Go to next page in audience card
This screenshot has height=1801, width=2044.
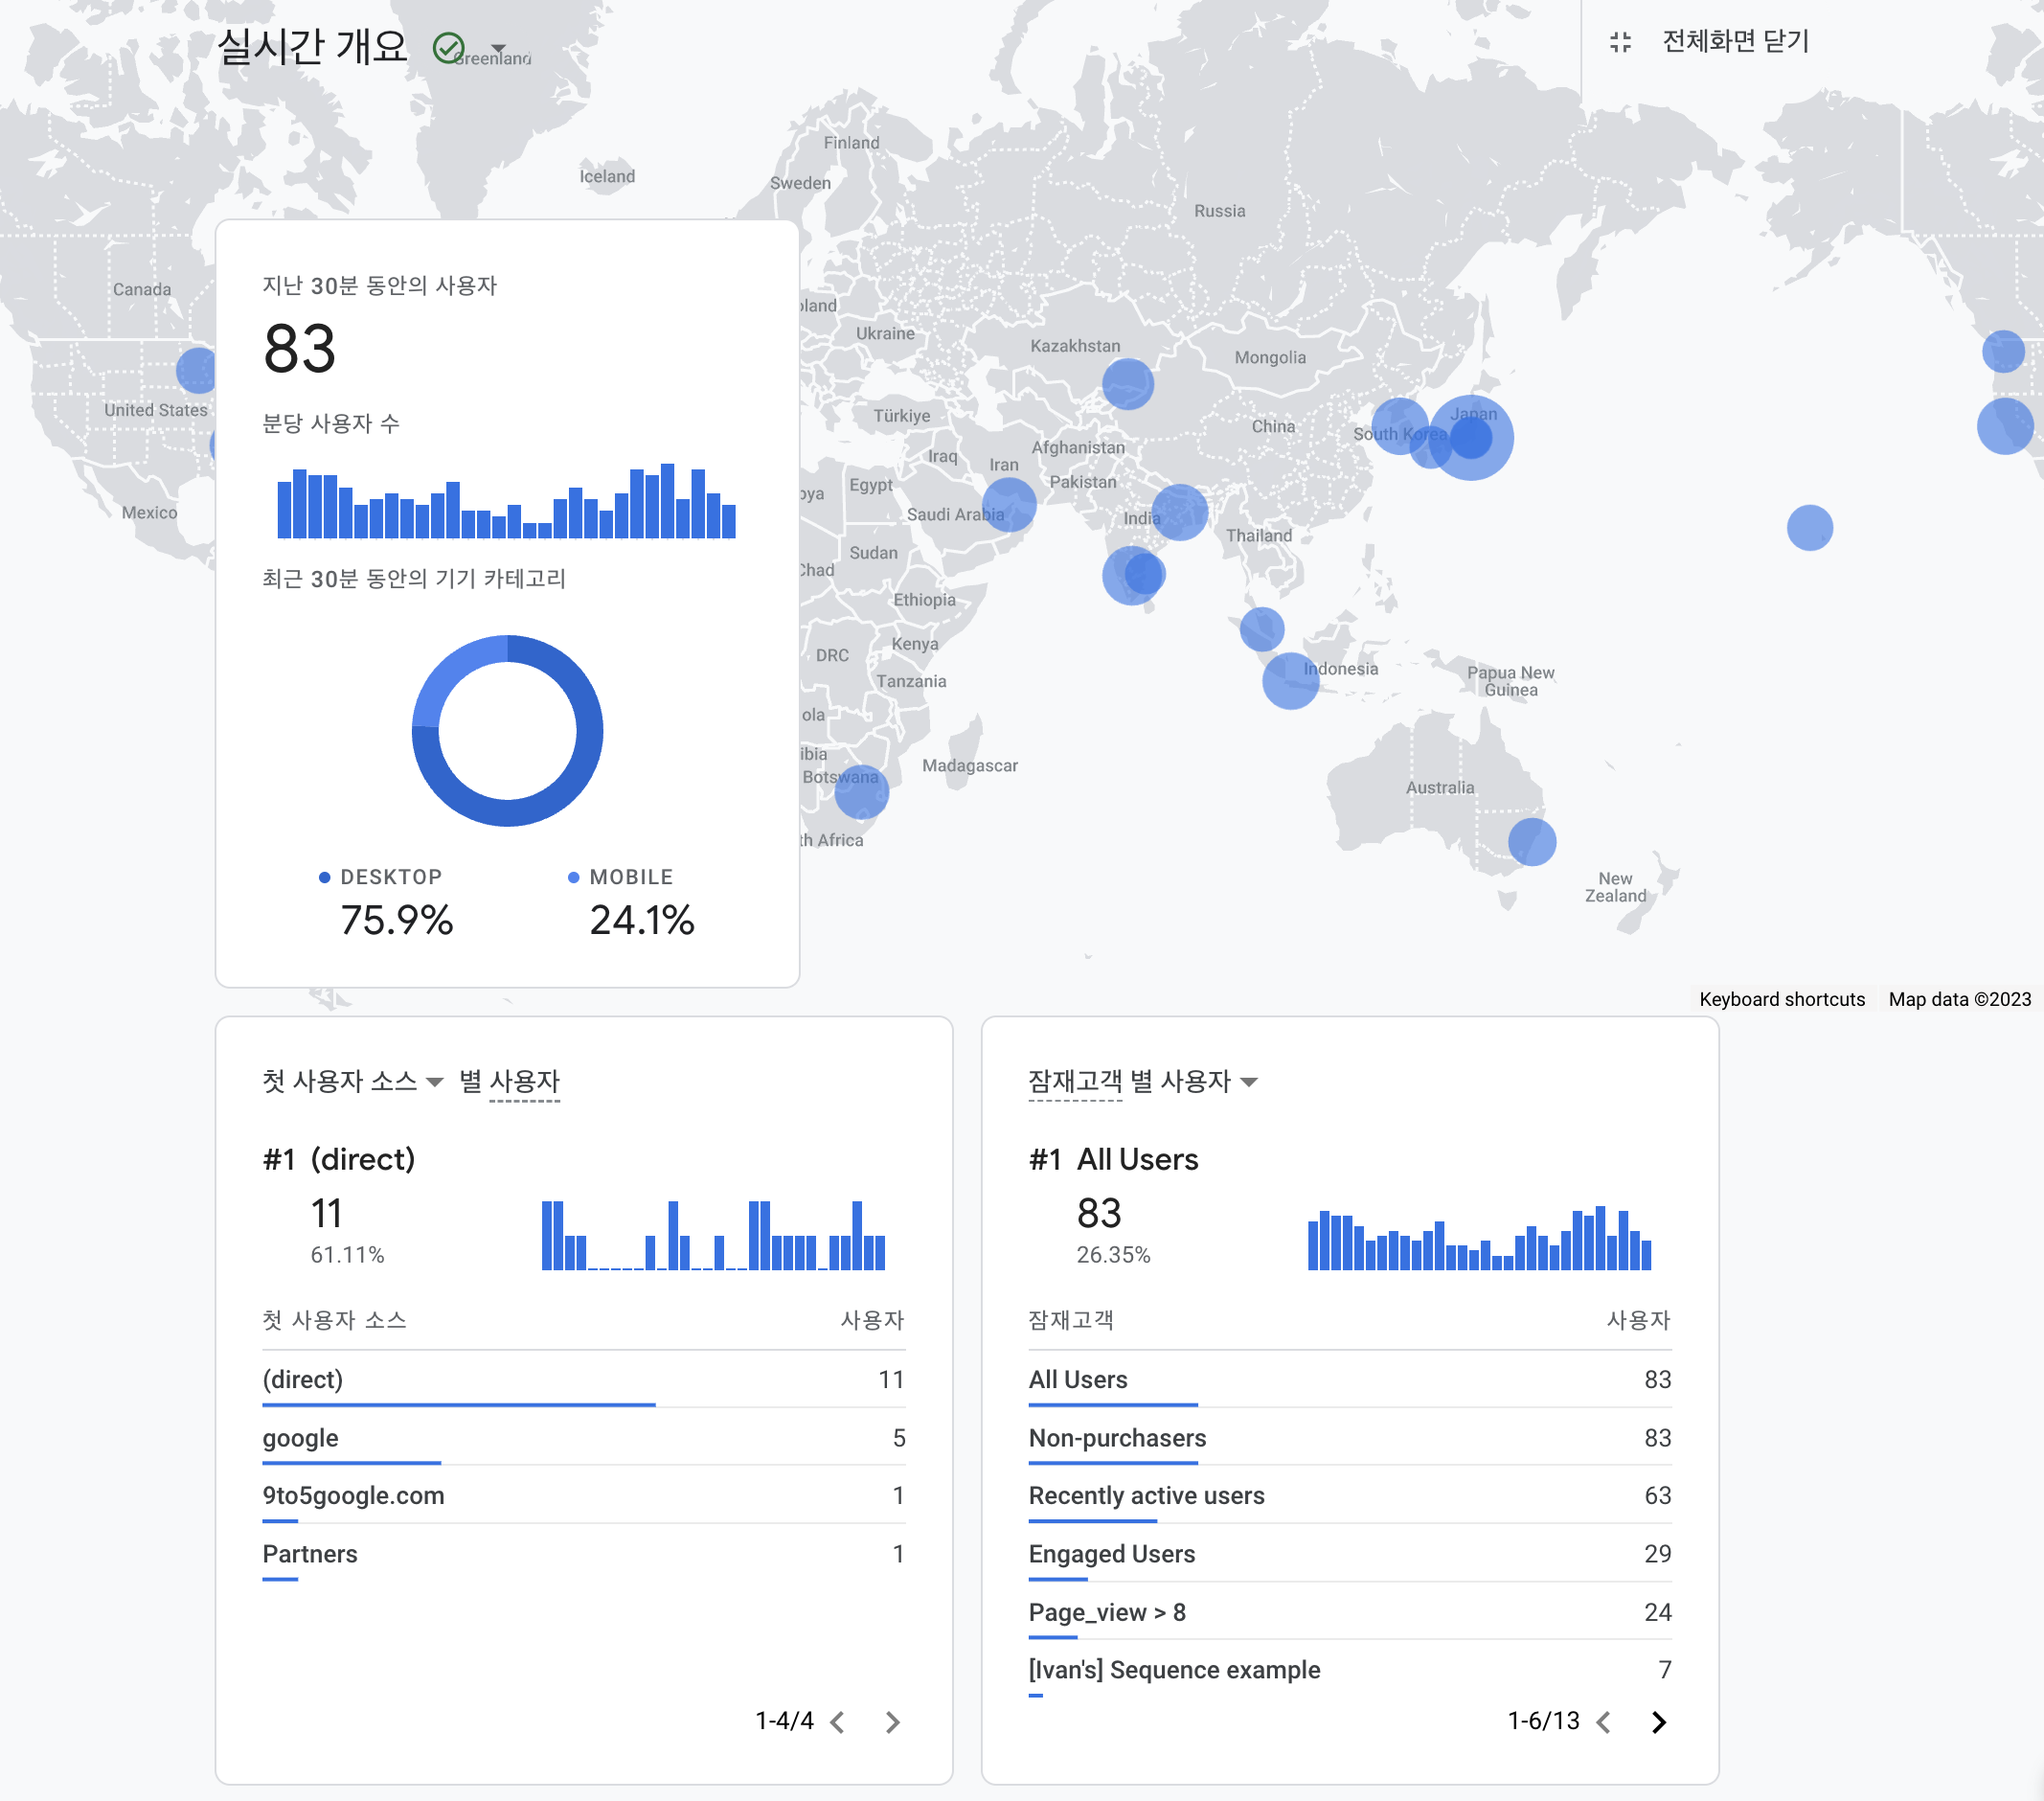click(1658, 1722)
